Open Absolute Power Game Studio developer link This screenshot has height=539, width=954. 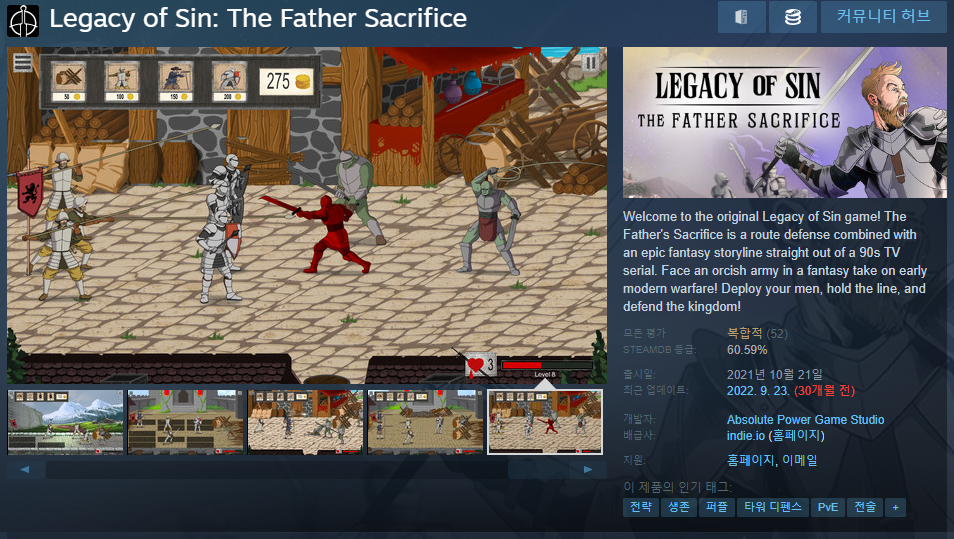(x=806, y=420)
